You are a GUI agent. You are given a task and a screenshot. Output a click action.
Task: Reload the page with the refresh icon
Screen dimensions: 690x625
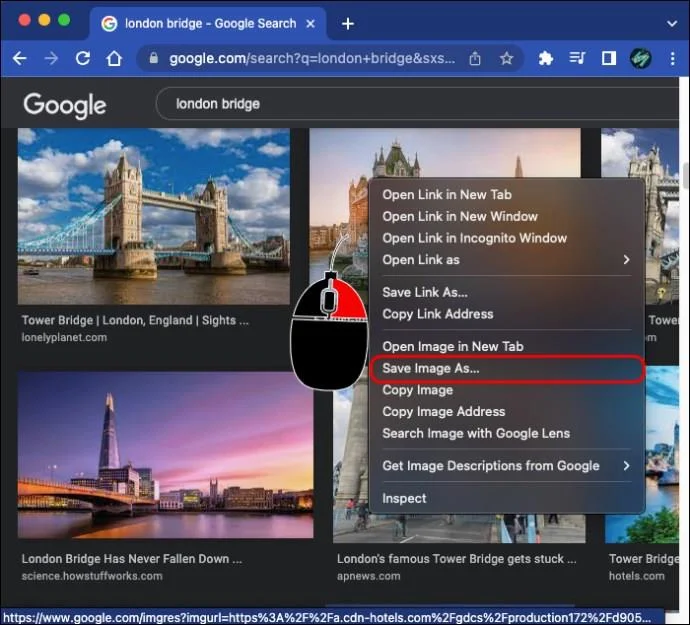click(83, 58)
